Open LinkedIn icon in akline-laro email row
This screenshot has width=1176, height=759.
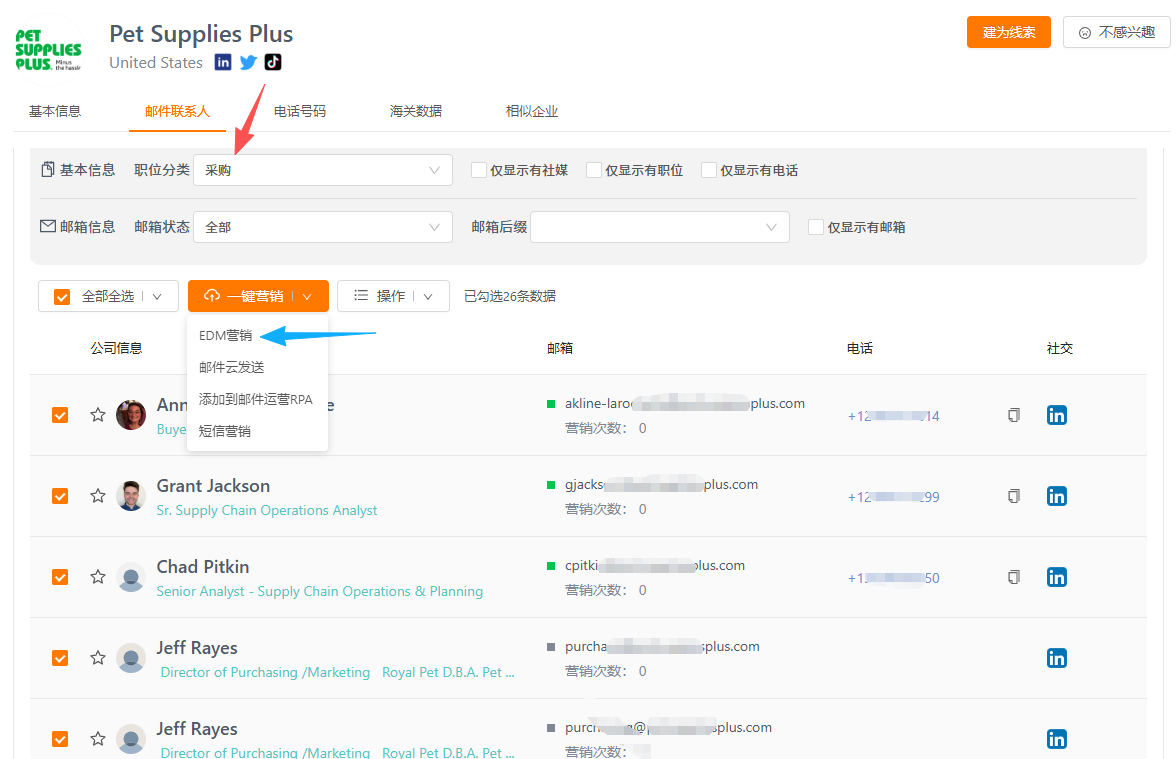point(1057,415)
